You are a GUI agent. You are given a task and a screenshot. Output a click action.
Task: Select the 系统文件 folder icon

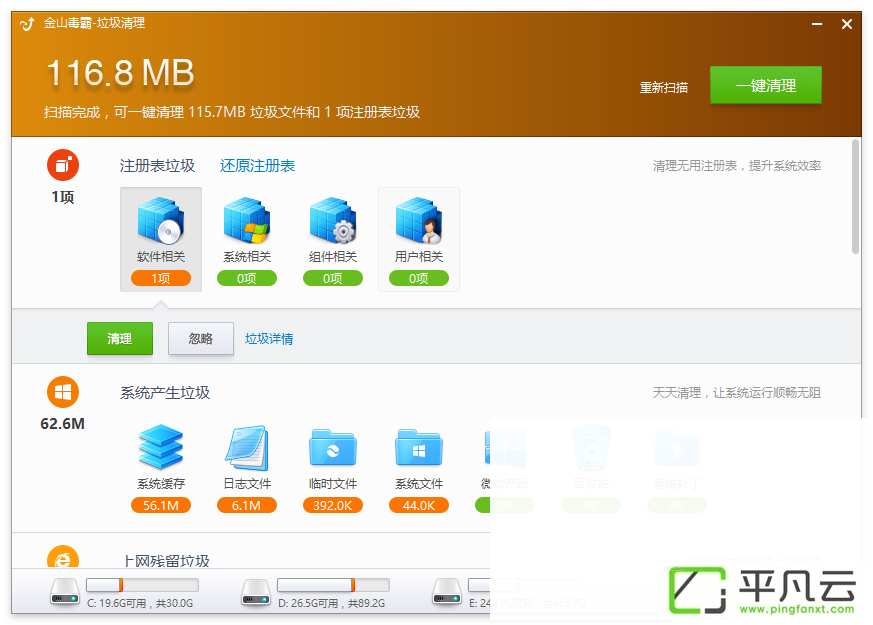coord(419,447)
